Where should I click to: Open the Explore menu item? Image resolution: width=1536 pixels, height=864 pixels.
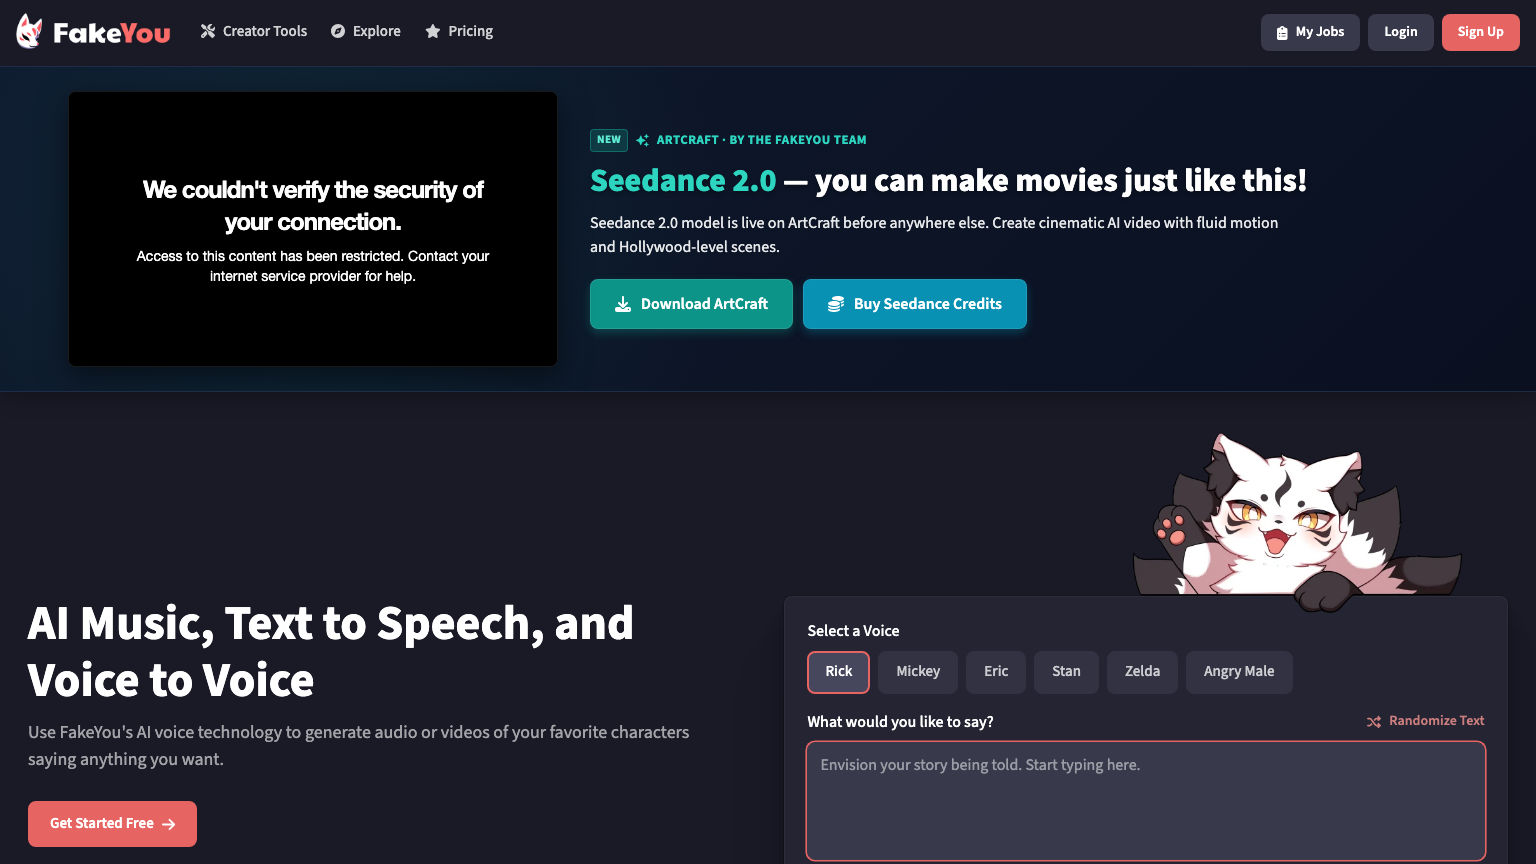click(366, 31)
